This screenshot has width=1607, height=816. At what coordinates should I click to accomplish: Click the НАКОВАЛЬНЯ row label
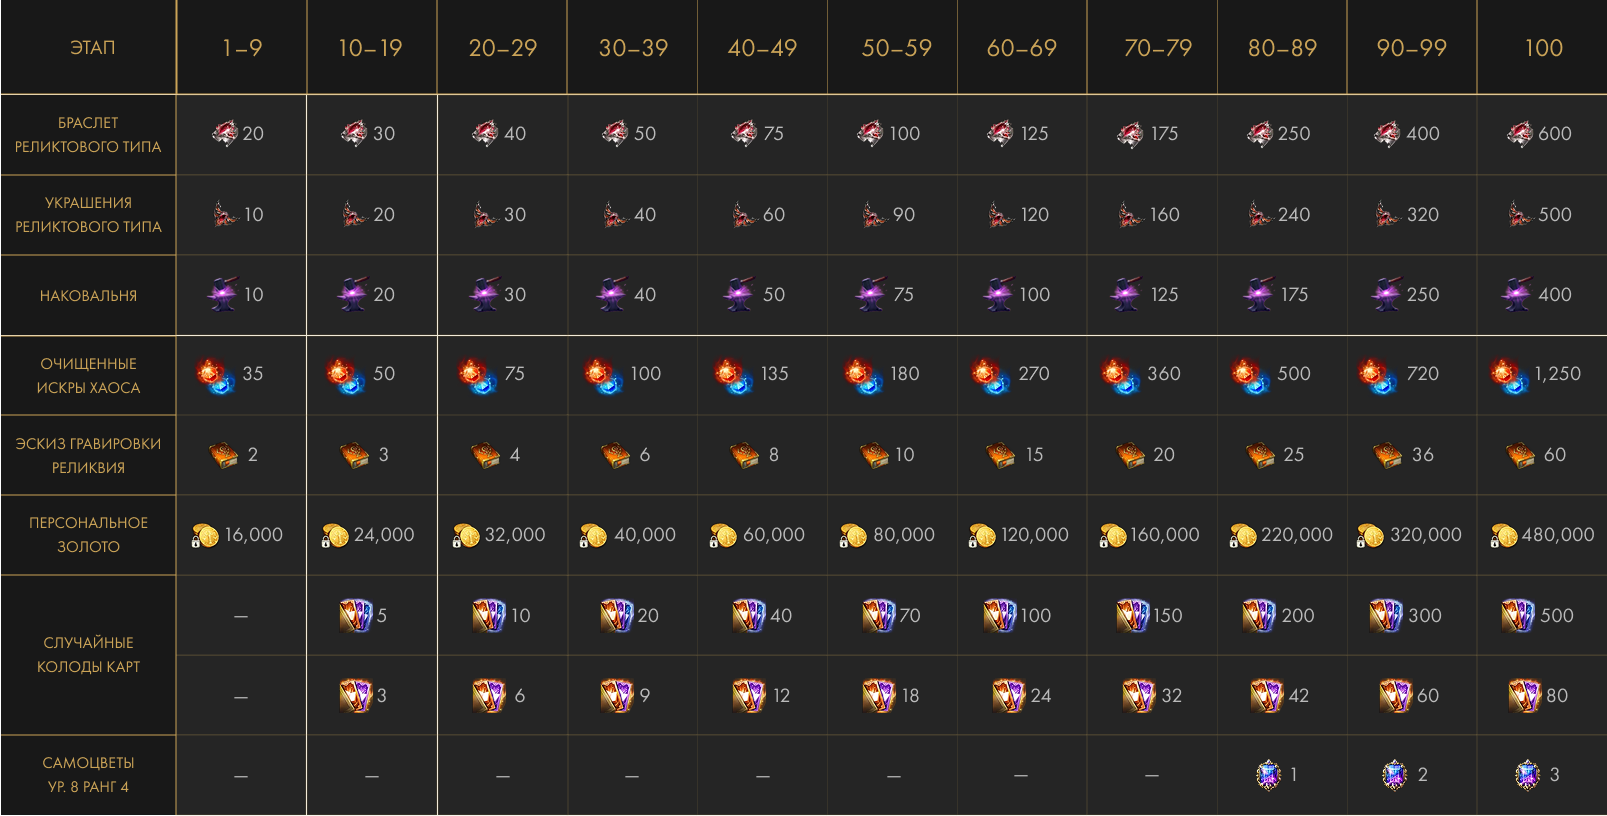[x=88, y=296]
